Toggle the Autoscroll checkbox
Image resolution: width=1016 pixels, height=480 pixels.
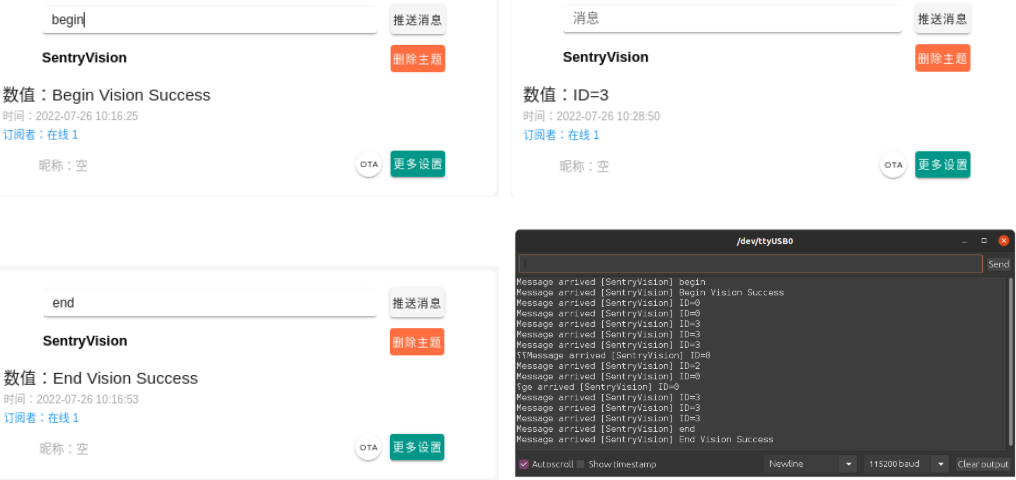tap(524, 464)
